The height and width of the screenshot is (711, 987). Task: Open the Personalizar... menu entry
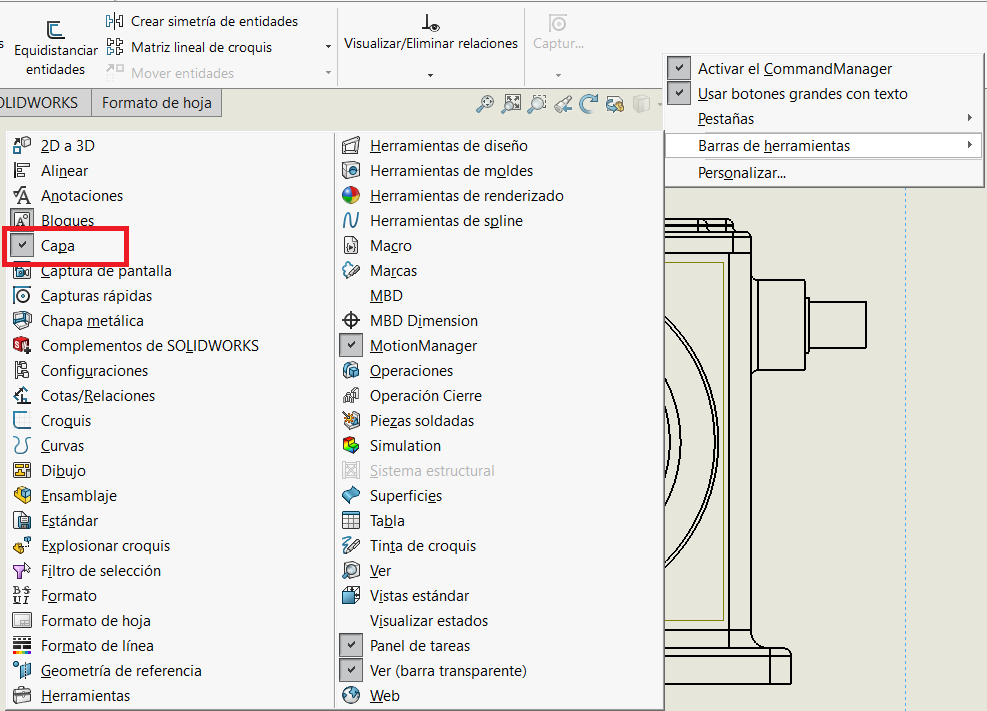click(741, 173)
